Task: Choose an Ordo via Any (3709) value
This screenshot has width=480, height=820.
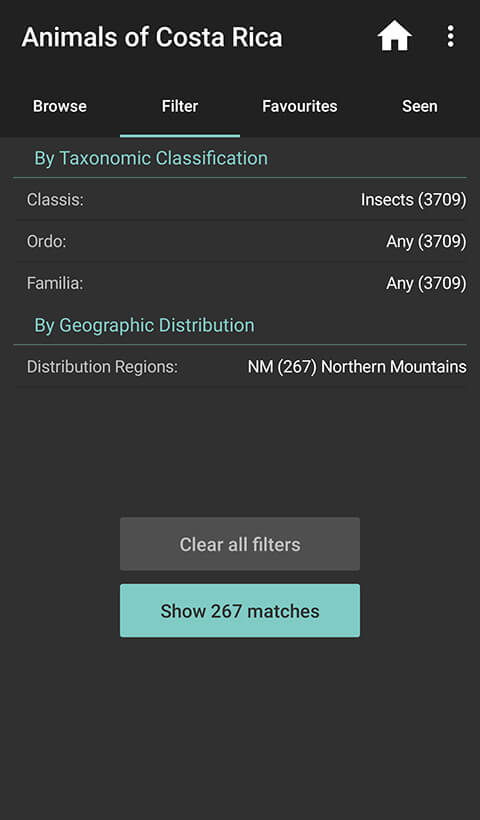Action: [426, 242]
